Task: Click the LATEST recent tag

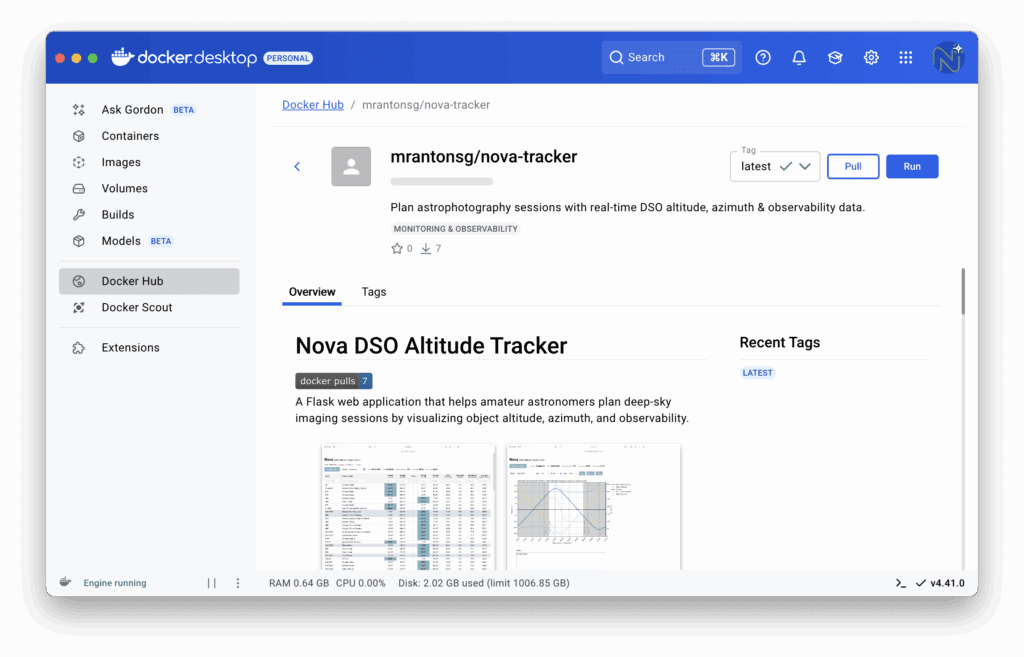Action: pos(758,373)
